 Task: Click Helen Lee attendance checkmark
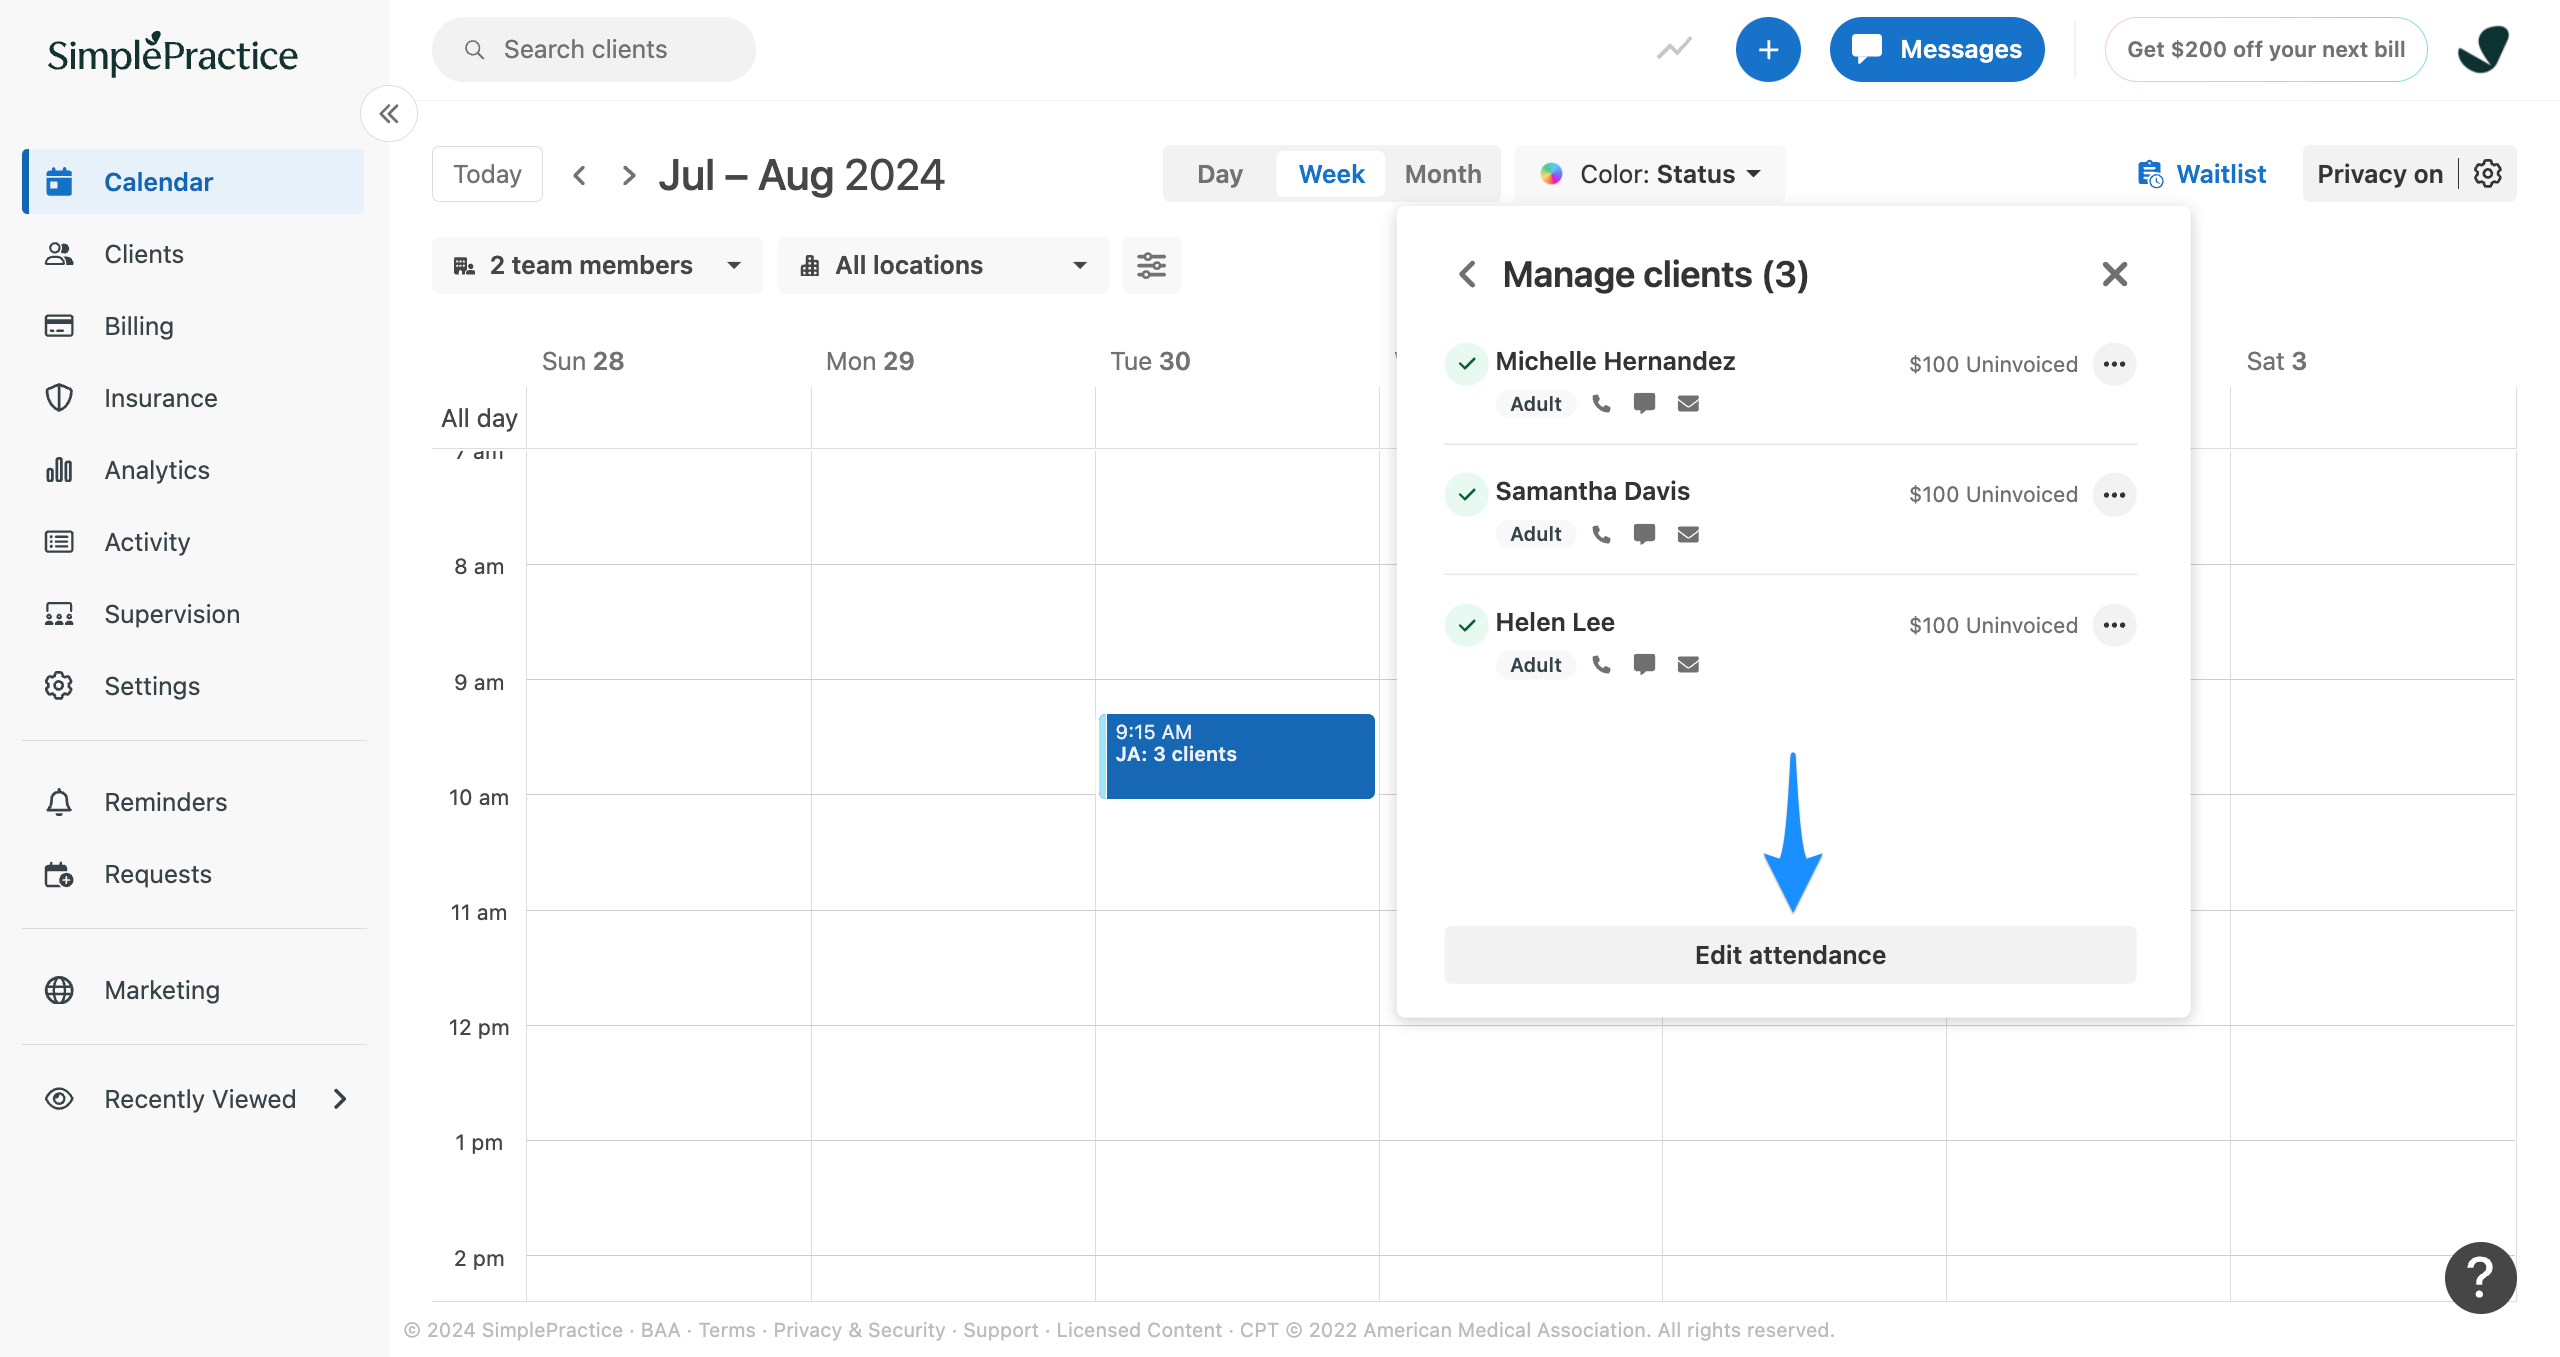[x=1466, y=625]
